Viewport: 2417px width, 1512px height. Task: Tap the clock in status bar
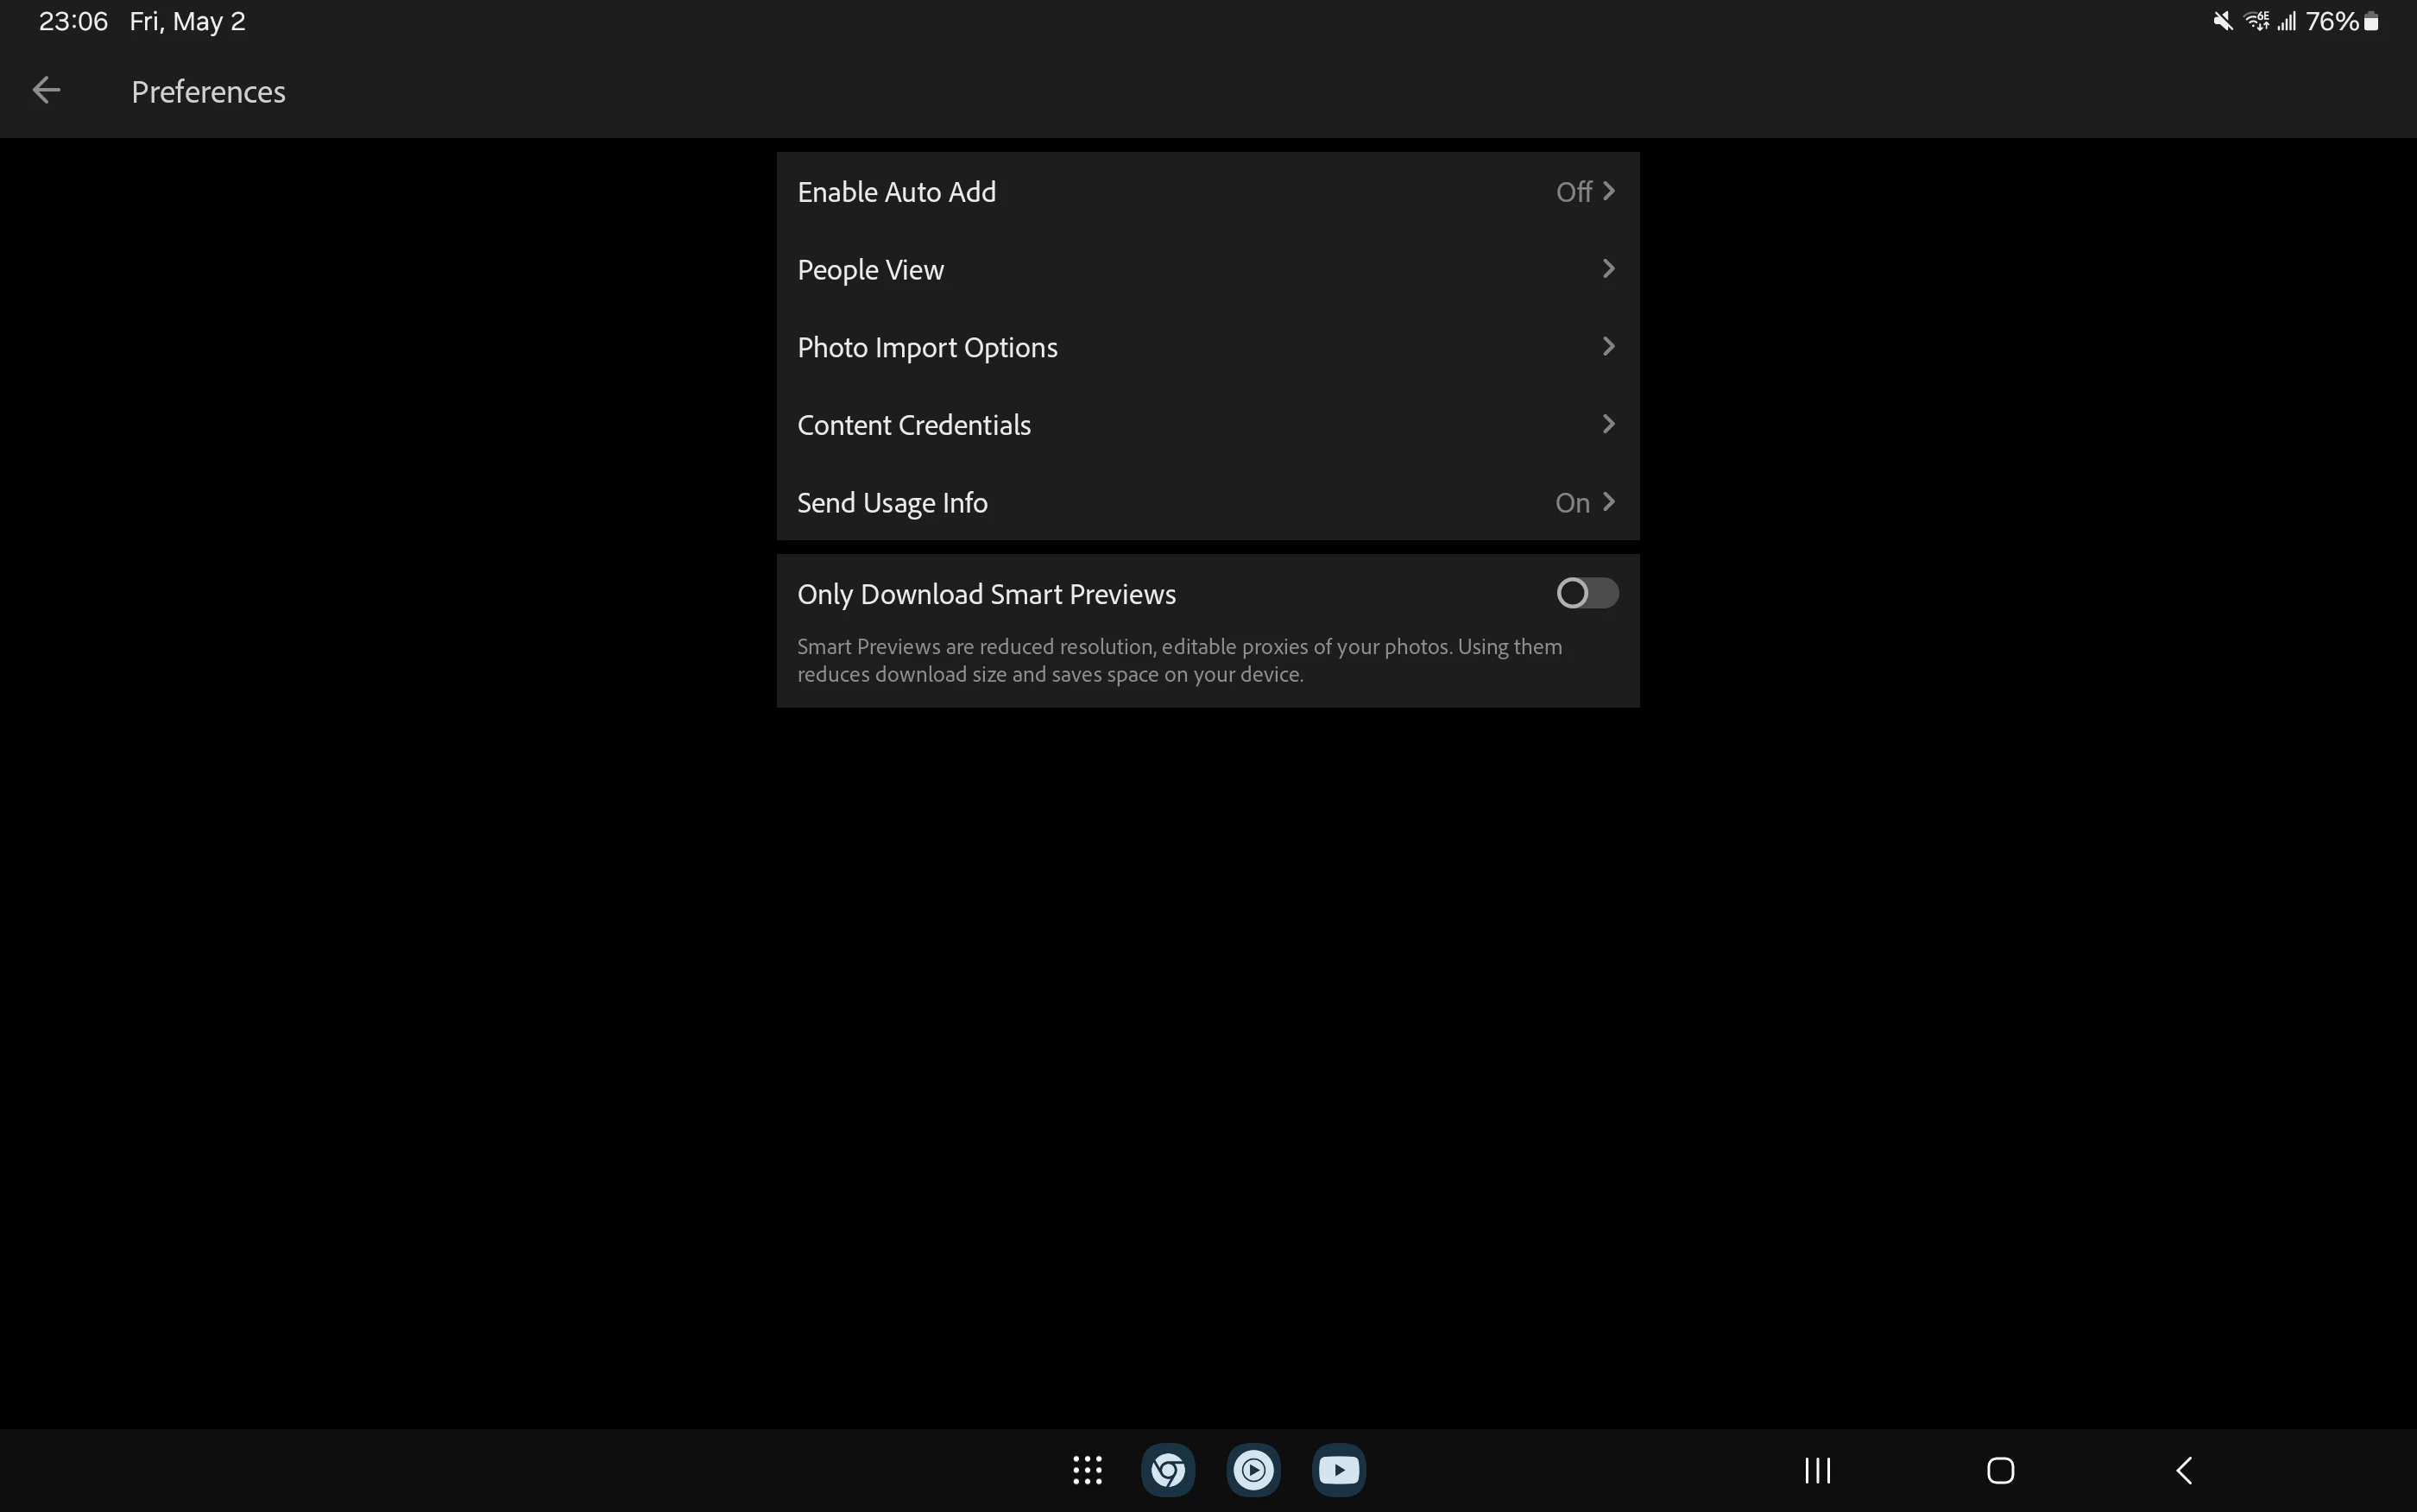click(73, 21)
